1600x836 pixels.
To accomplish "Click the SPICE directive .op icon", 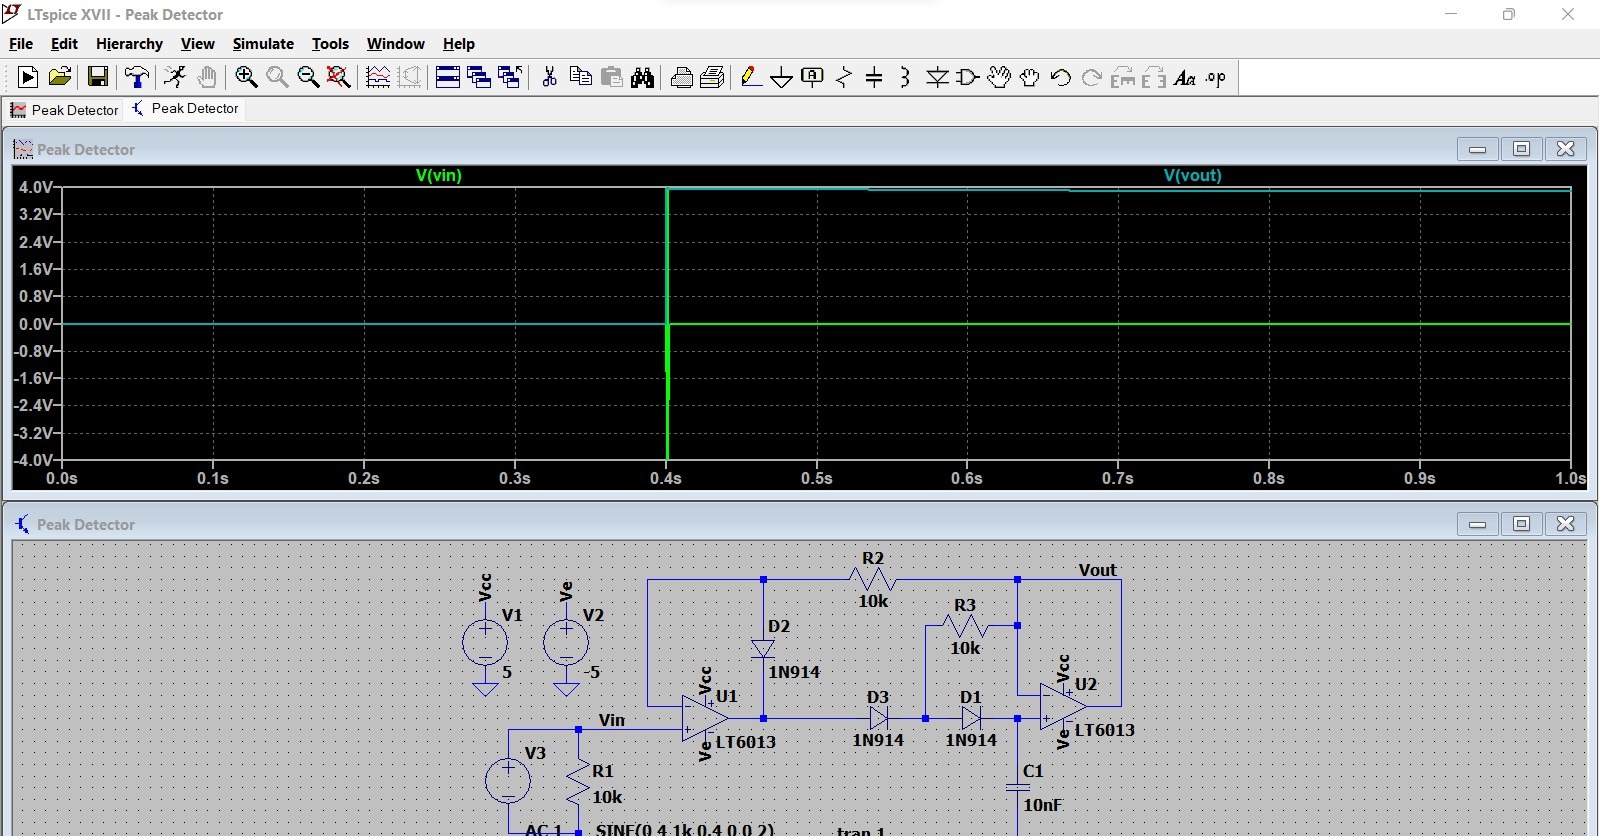I will pos(1215,77).
